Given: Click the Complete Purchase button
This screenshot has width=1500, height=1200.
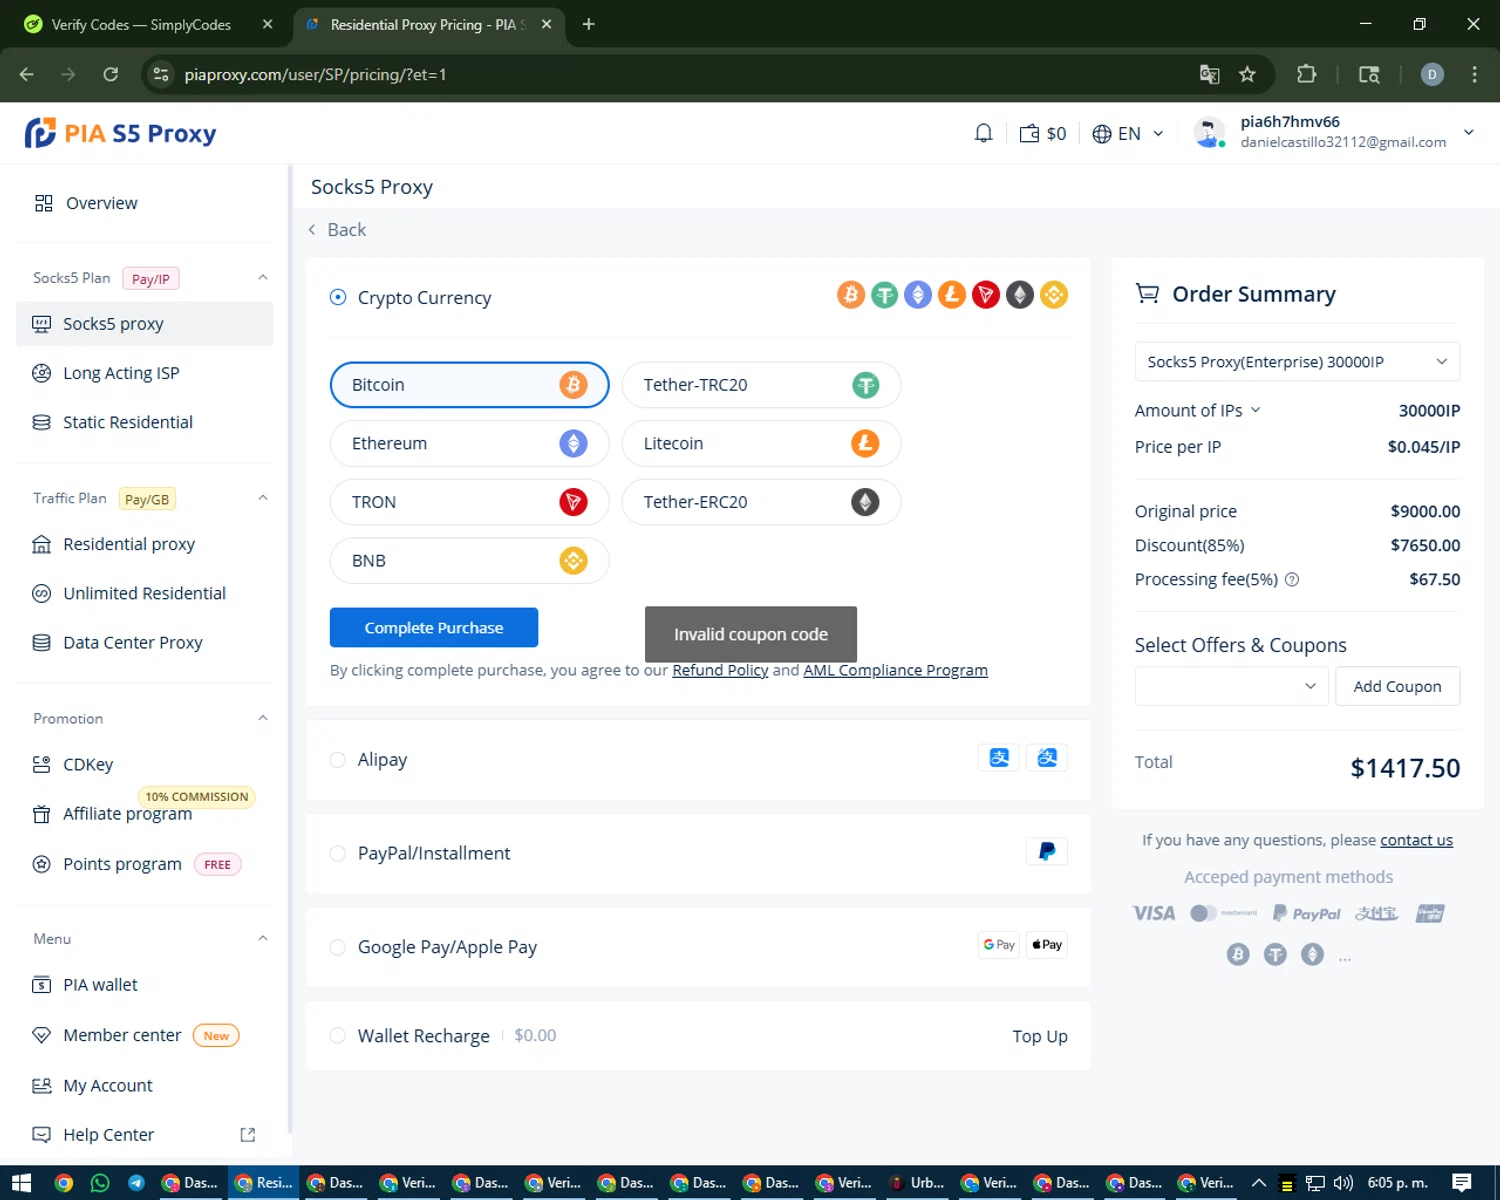Looking at the screenshot, I should tap(433, 628).
